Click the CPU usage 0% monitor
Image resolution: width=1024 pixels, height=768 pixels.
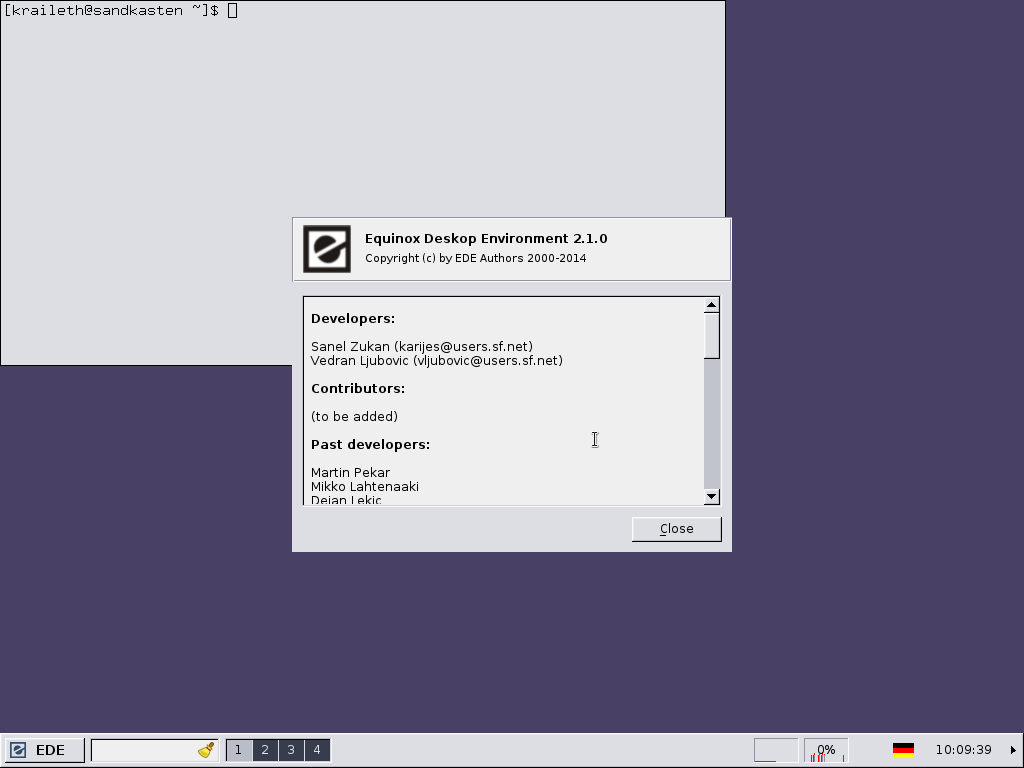[x=826, y=750]
